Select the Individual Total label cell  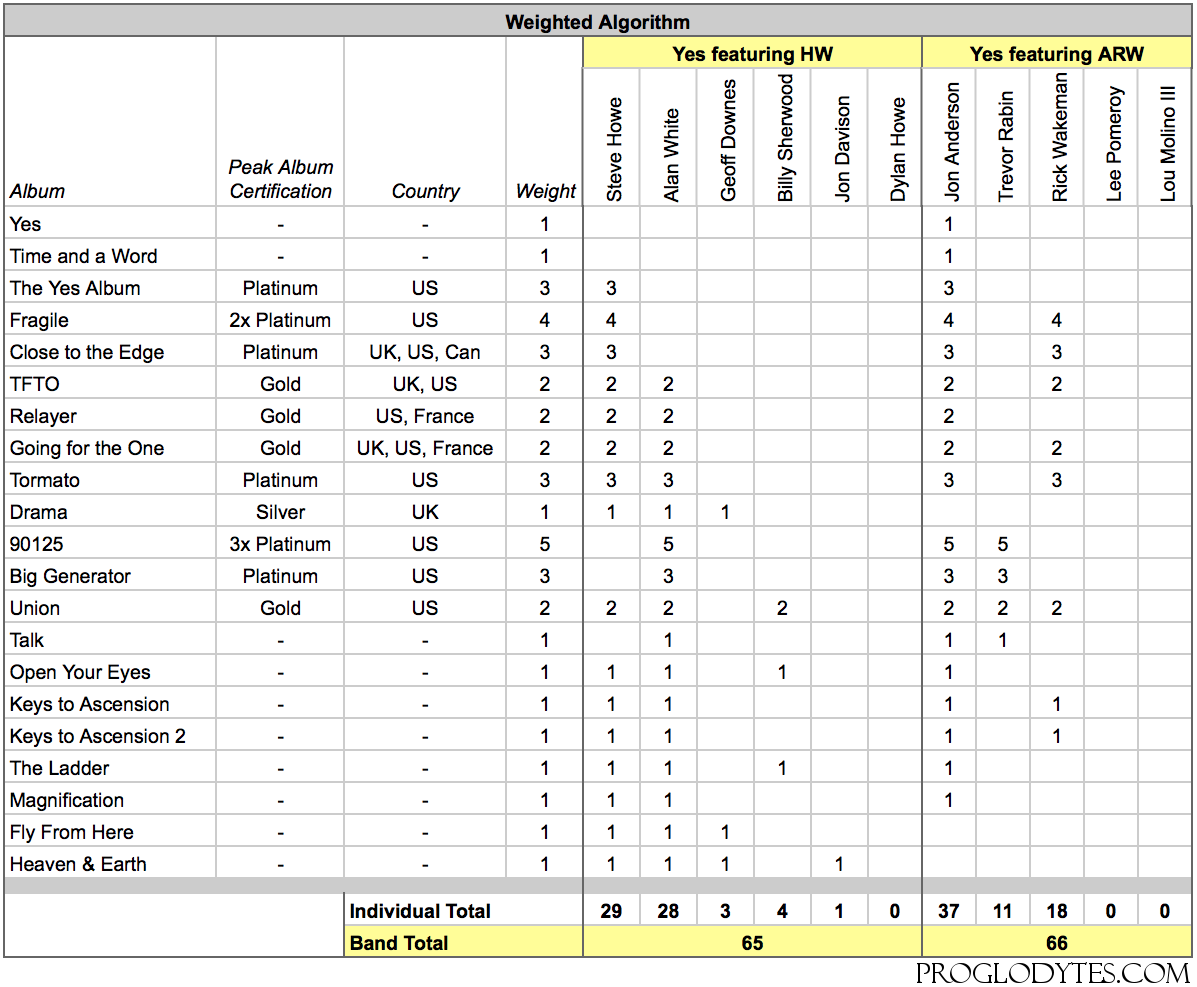[463, 911]
